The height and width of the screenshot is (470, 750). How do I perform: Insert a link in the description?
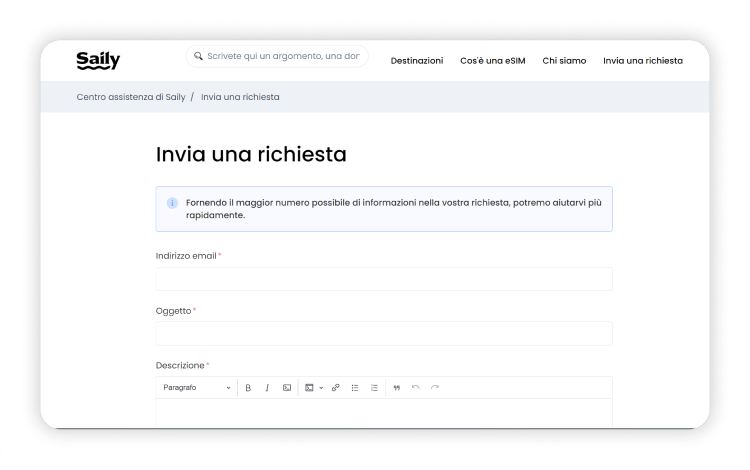pyautogui.click(x=336, y=387)
